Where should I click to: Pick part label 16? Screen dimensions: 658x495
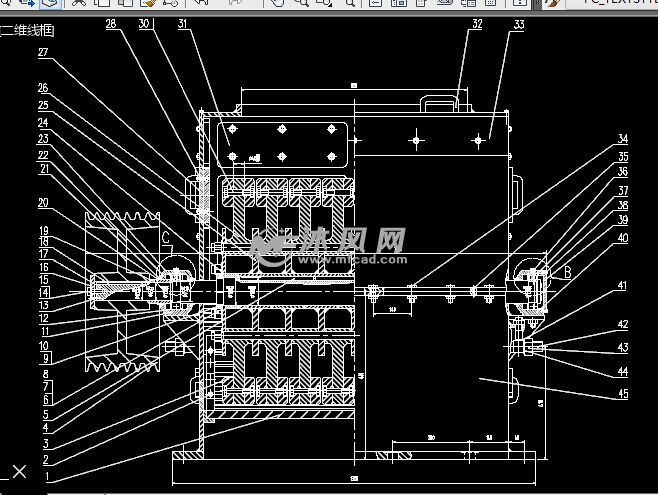44,267
